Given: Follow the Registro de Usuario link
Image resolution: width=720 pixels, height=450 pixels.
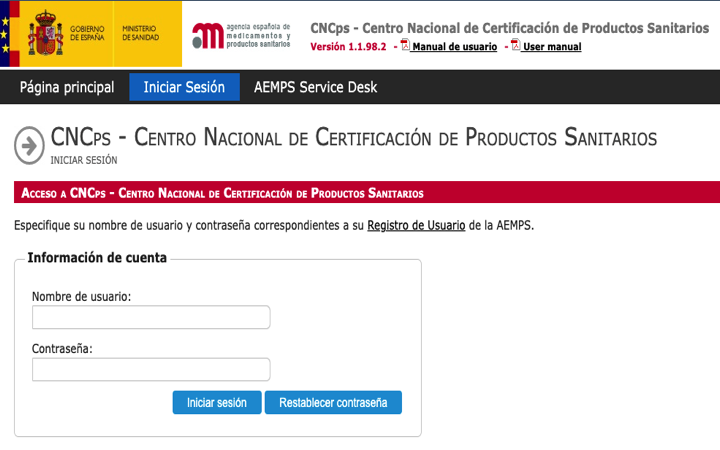Looking at the screenshot, I should (416, 225).
